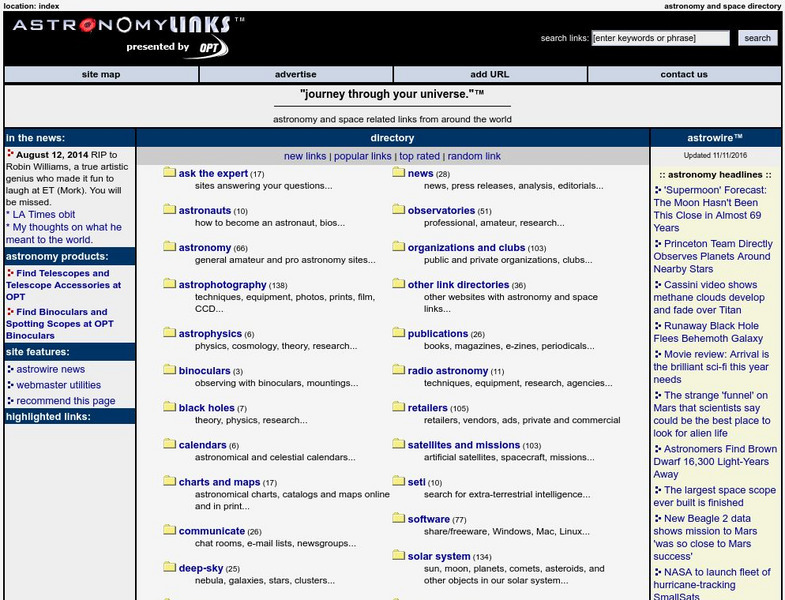Open the astrowire news link

tap(51, 369)
